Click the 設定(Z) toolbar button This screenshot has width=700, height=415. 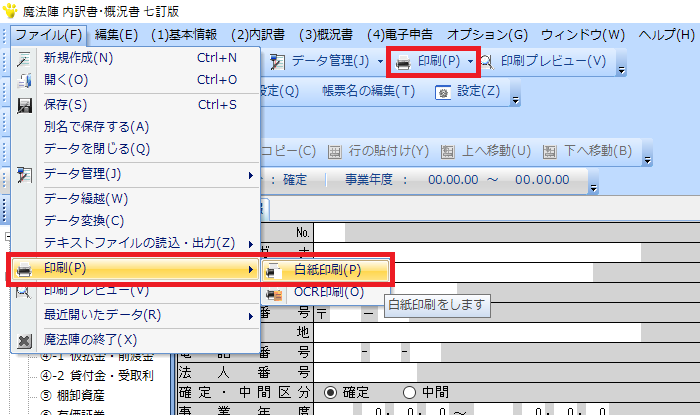[x=468, y=91]
